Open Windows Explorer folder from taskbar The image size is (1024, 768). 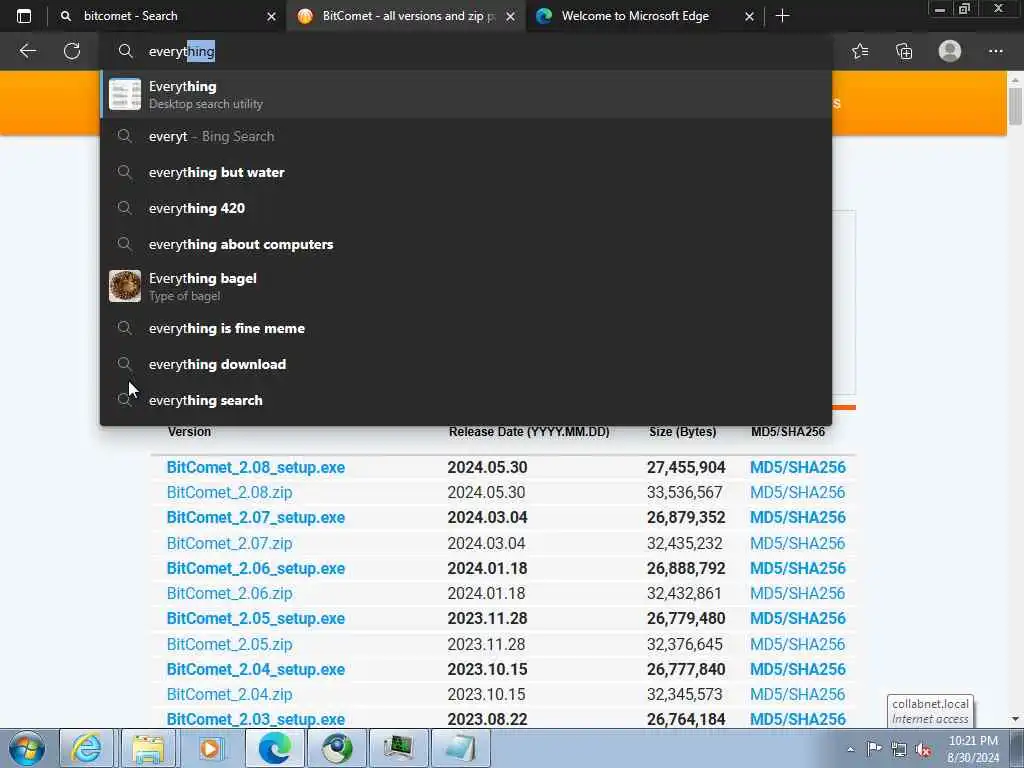(x=148, y=748)
